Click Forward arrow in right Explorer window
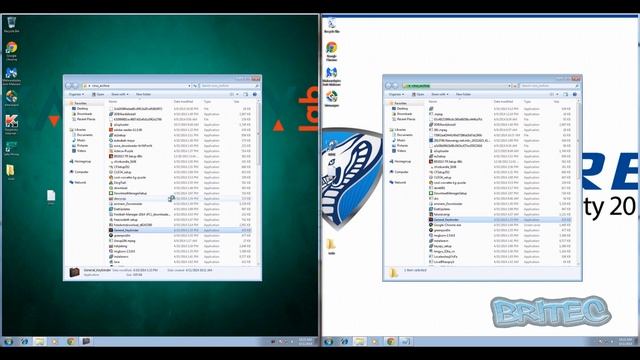640x360 pixels. [x=395, y=86]
